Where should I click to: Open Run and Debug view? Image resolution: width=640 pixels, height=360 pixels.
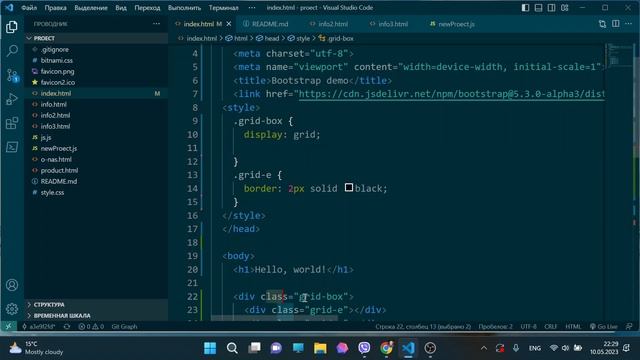tap(12, 99)
